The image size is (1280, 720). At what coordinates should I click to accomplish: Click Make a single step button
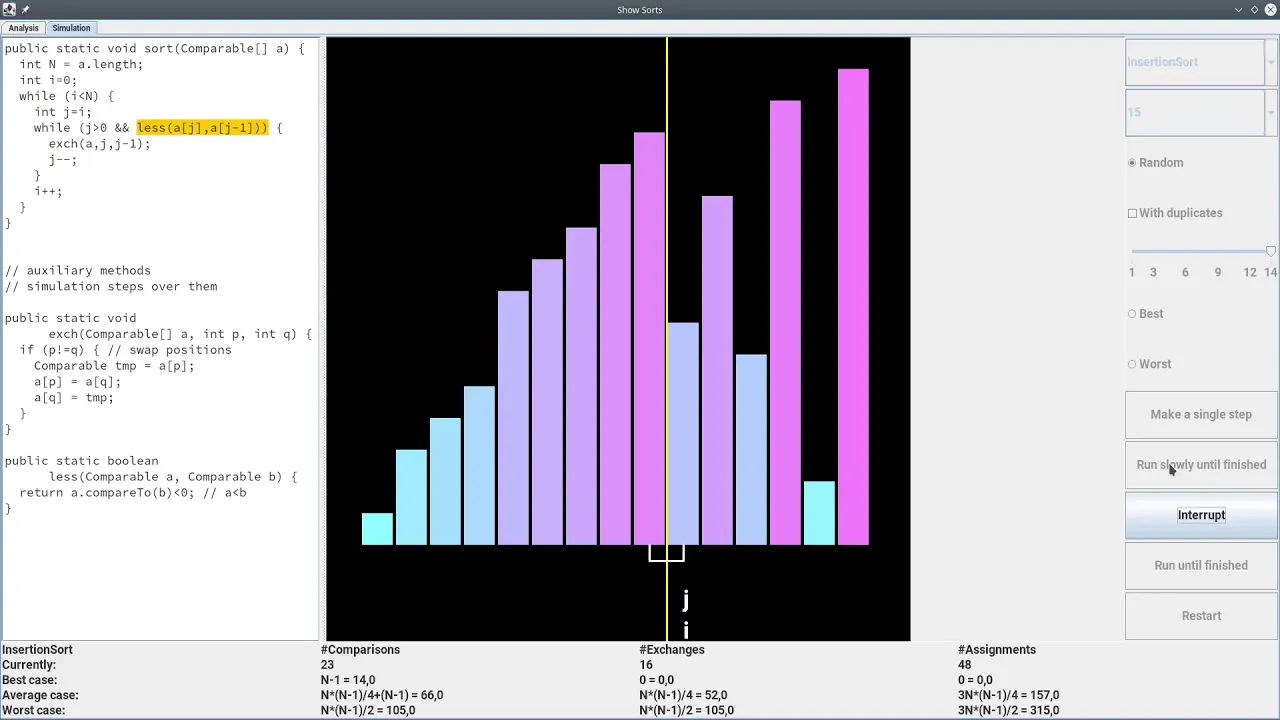point(1201,414)
